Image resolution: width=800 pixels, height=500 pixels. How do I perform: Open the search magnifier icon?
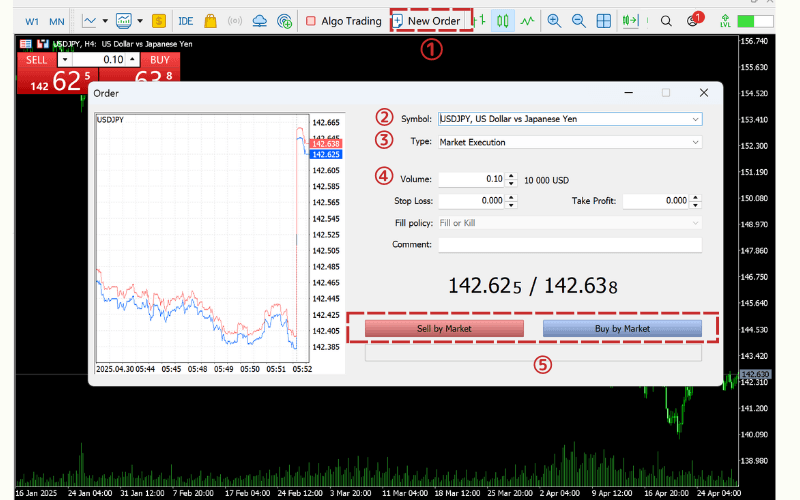666,20
